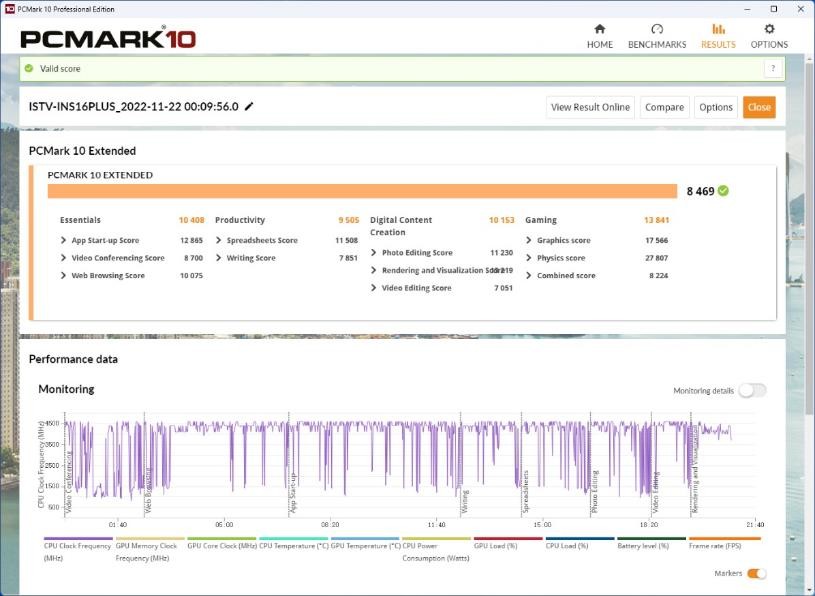Click the question mark help icon
Viewport: 815px width, 596px height.
[x=772, y=68]
